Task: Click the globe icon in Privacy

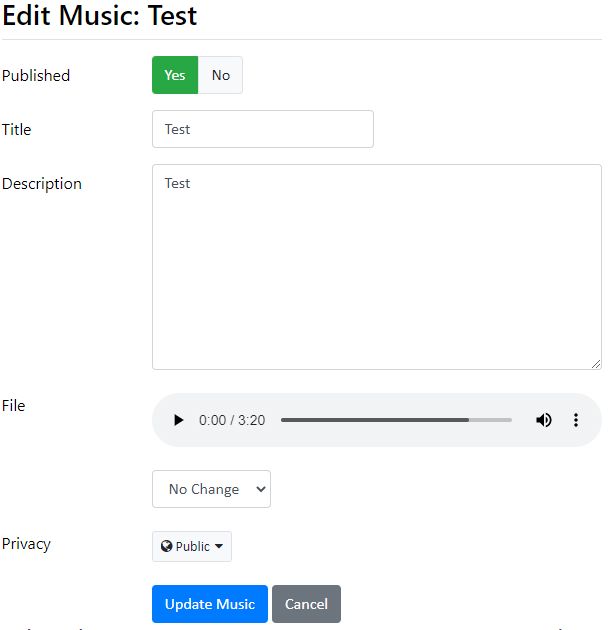Action: 166,546
